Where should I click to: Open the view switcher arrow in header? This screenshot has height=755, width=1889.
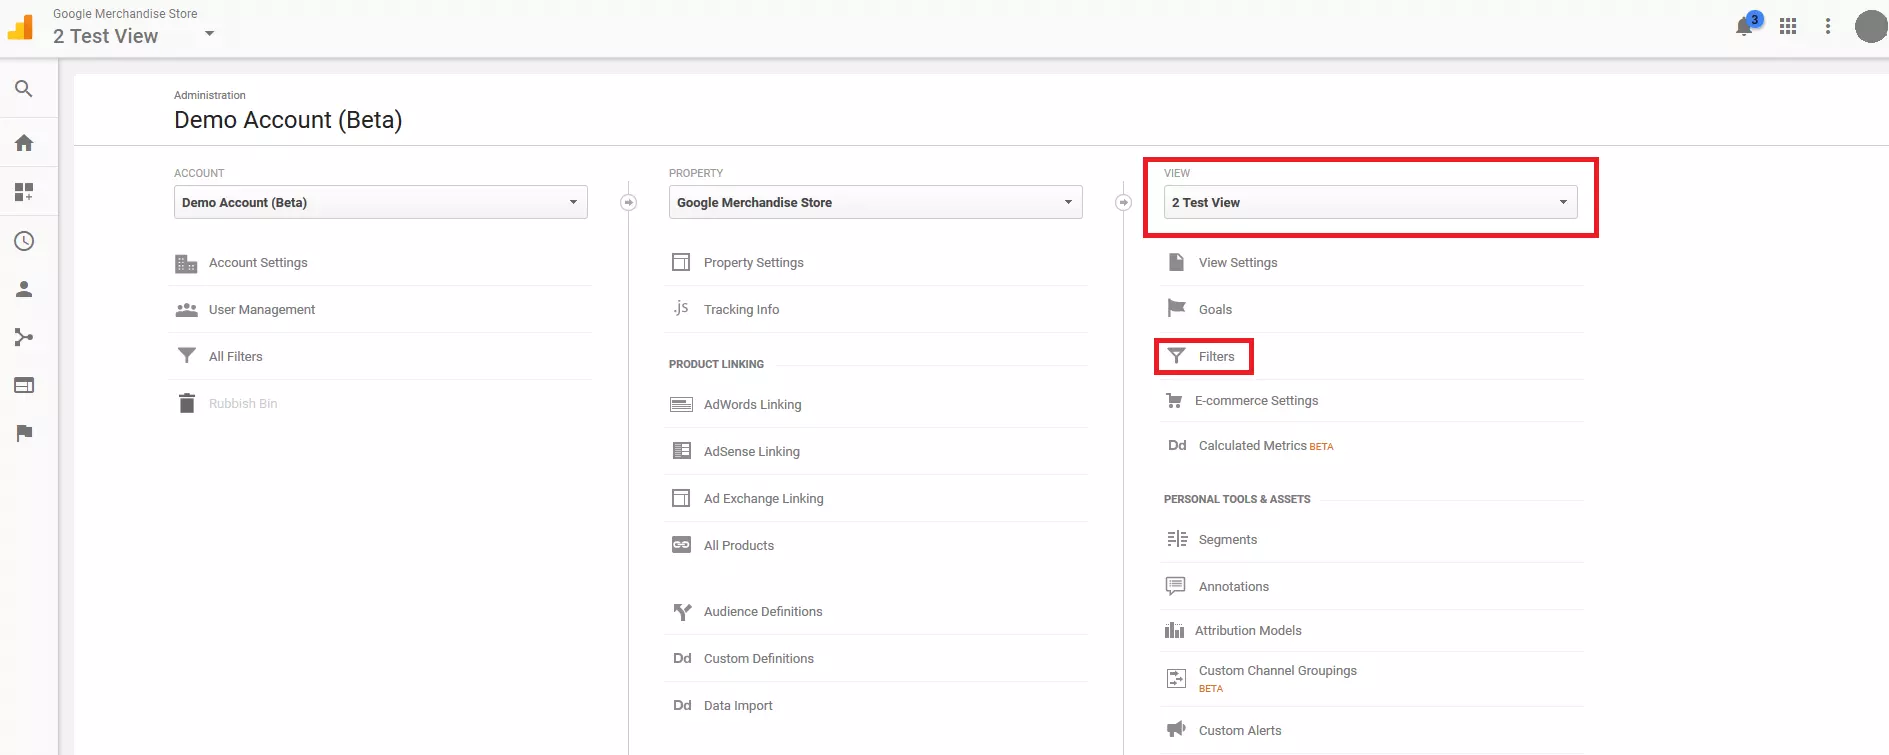point(209,34)
